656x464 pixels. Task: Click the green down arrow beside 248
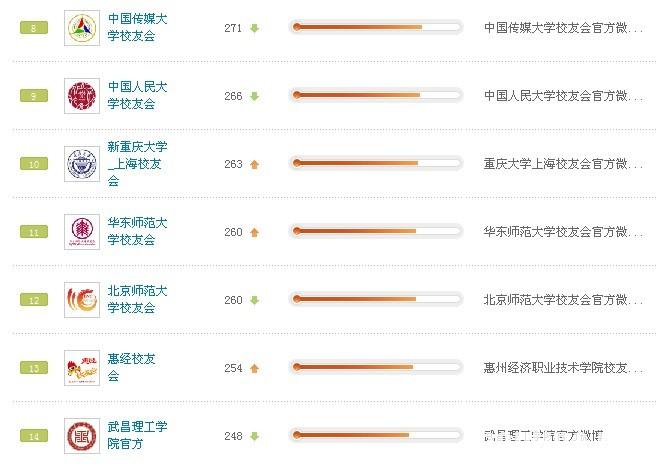tap(254, 436)
